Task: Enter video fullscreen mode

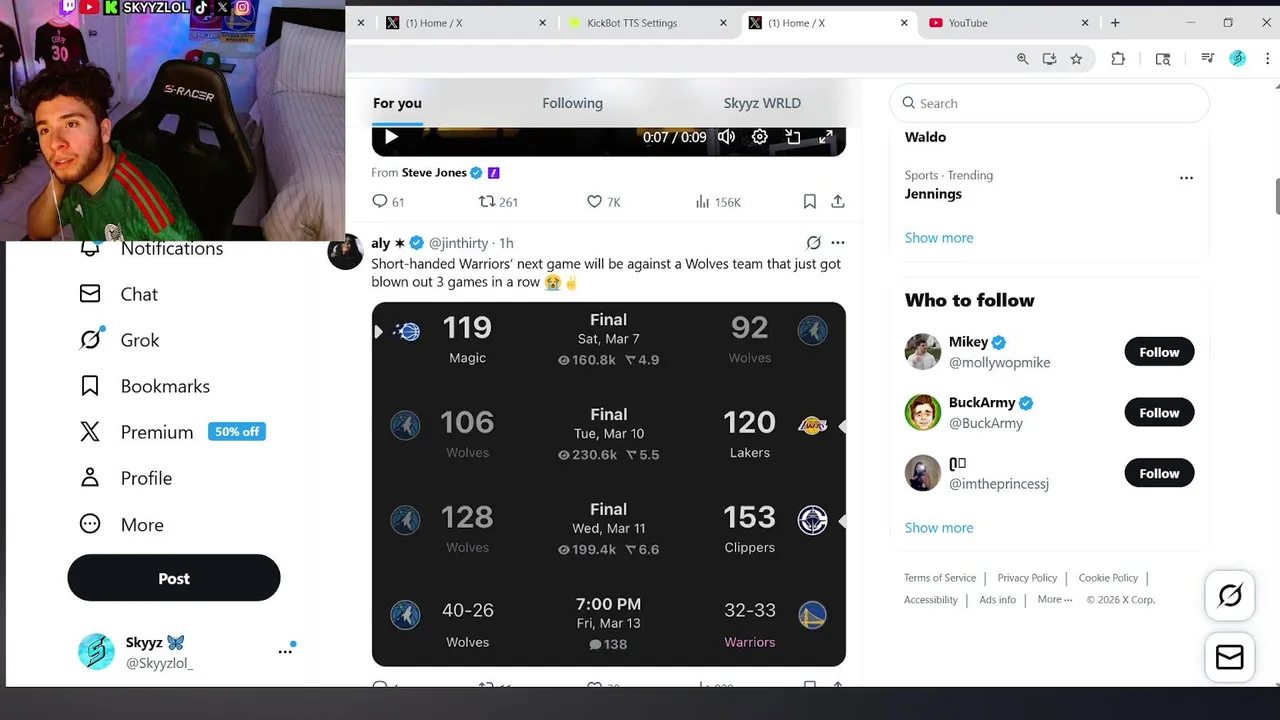Action: (x=826, y=137)
